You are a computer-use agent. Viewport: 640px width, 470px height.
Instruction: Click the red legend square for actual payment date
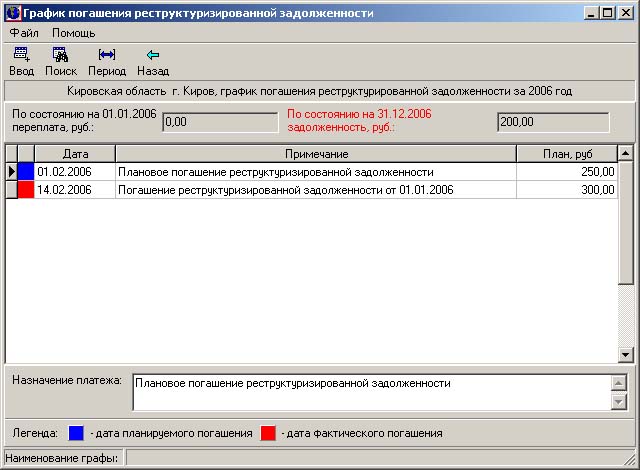click(x=268, y=433)
